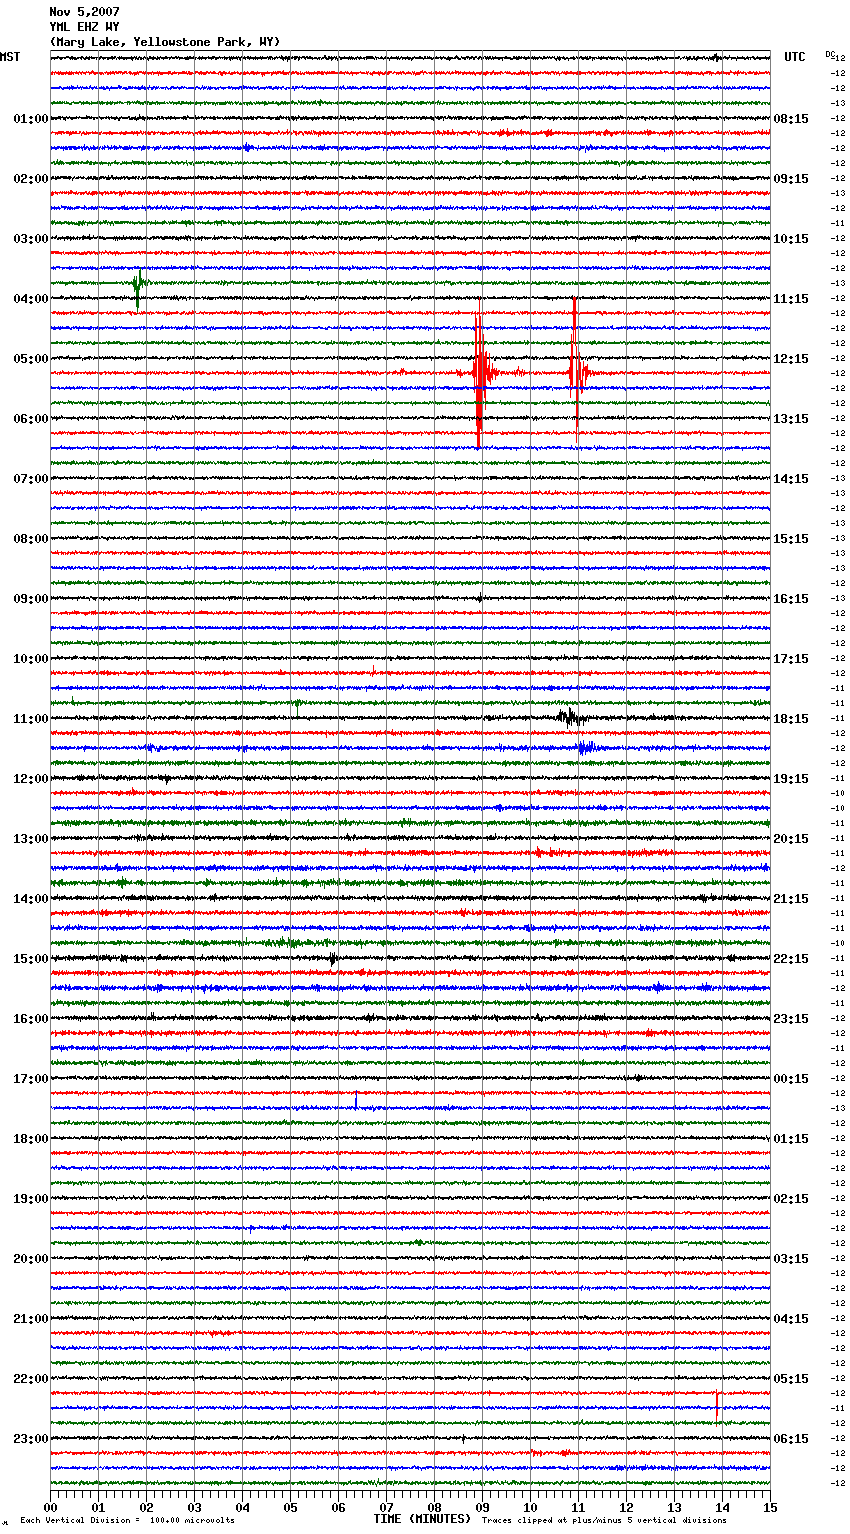The width and height of the screenshot is (850, 1534).
Task: Select the "16:15" UTC time label
Action: tap(791, 599)
